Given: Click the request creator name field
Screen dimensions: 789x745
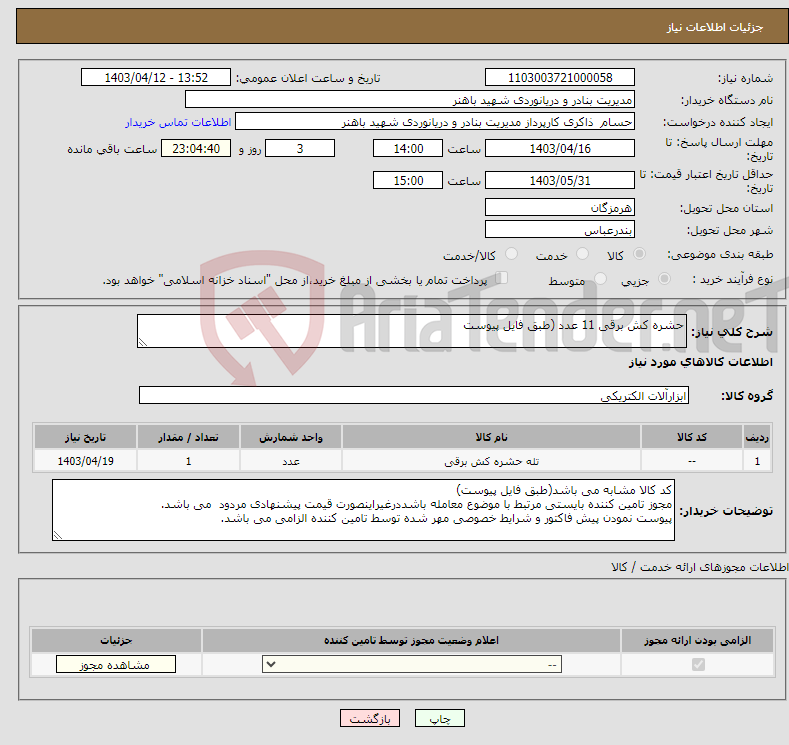Looking at the screenshot, I should tap(435, 122).
